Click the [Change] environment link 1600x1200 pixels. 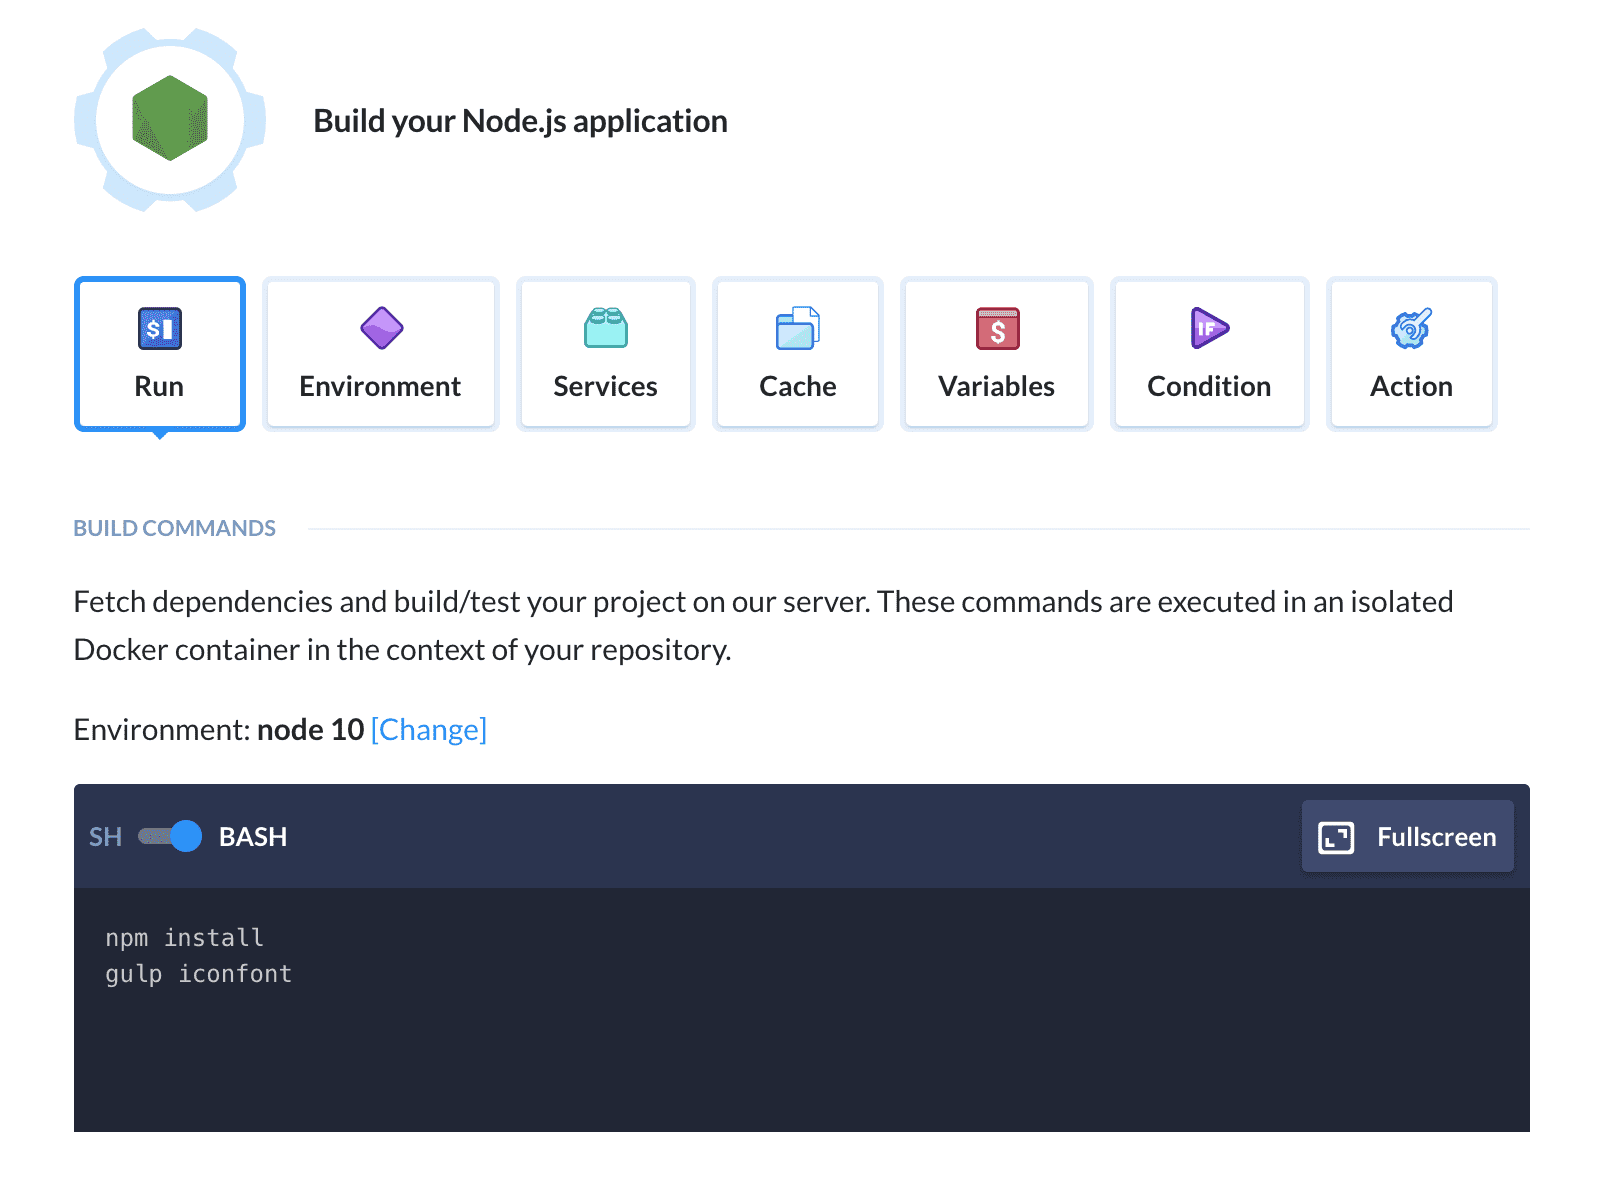pos(429,730)
